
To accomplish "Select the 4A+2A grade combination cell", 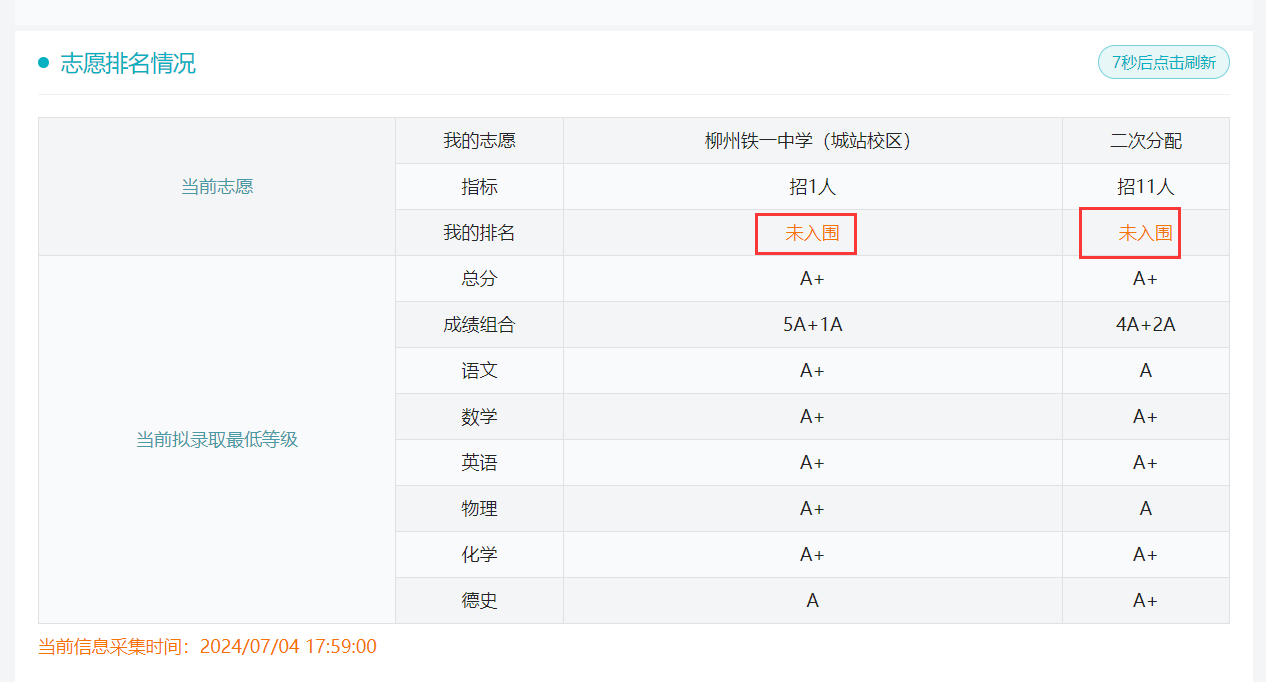I will (x=1145, y=325).
